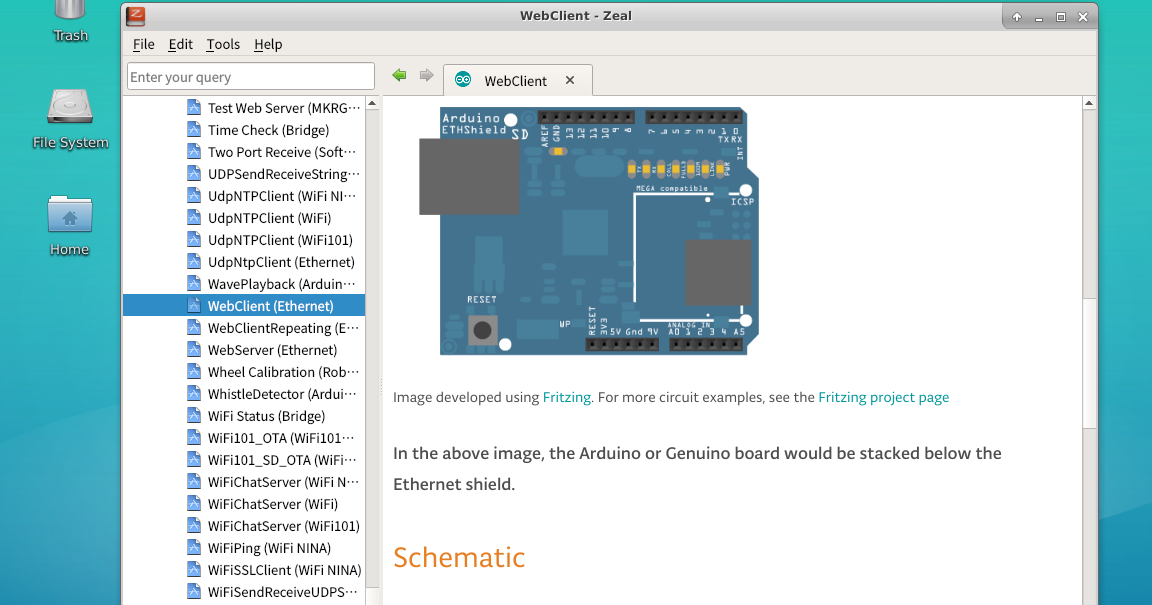Image resolution: width=1152 pixels, height=605 pixels.
Task: Click the back navigation arrow
Action: pyautogui.click(x=399, y=74)
